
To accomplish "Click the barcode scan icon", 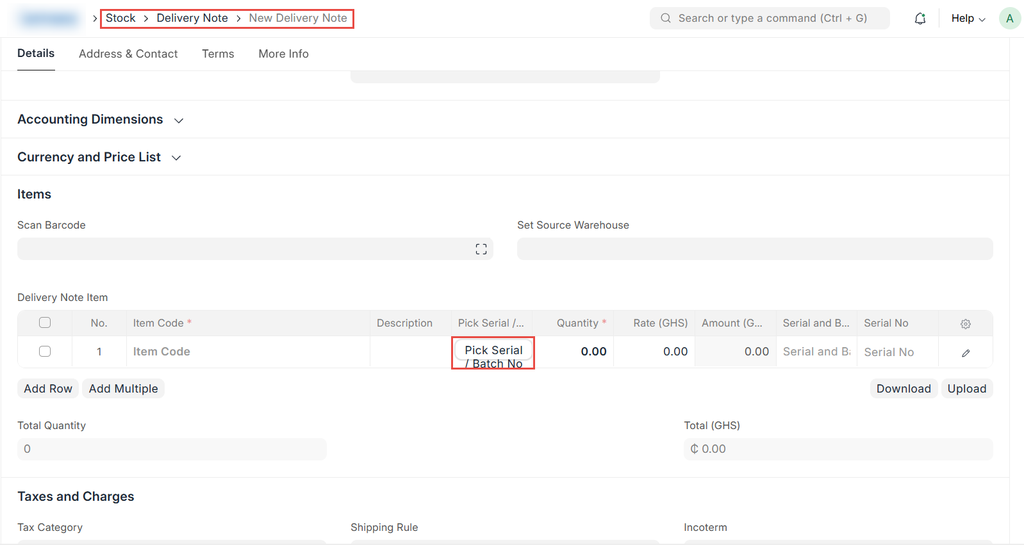I will (x=481, y=249).
